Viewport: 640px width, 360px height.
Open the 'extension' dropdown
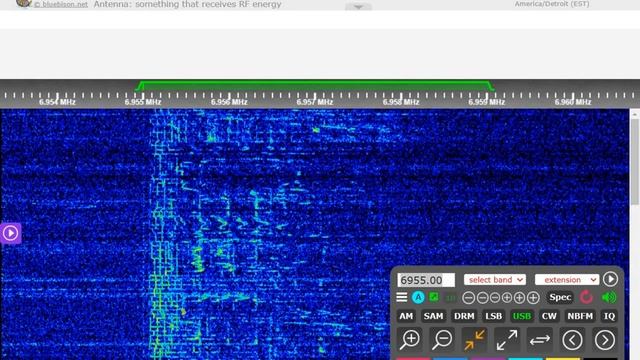567,280
